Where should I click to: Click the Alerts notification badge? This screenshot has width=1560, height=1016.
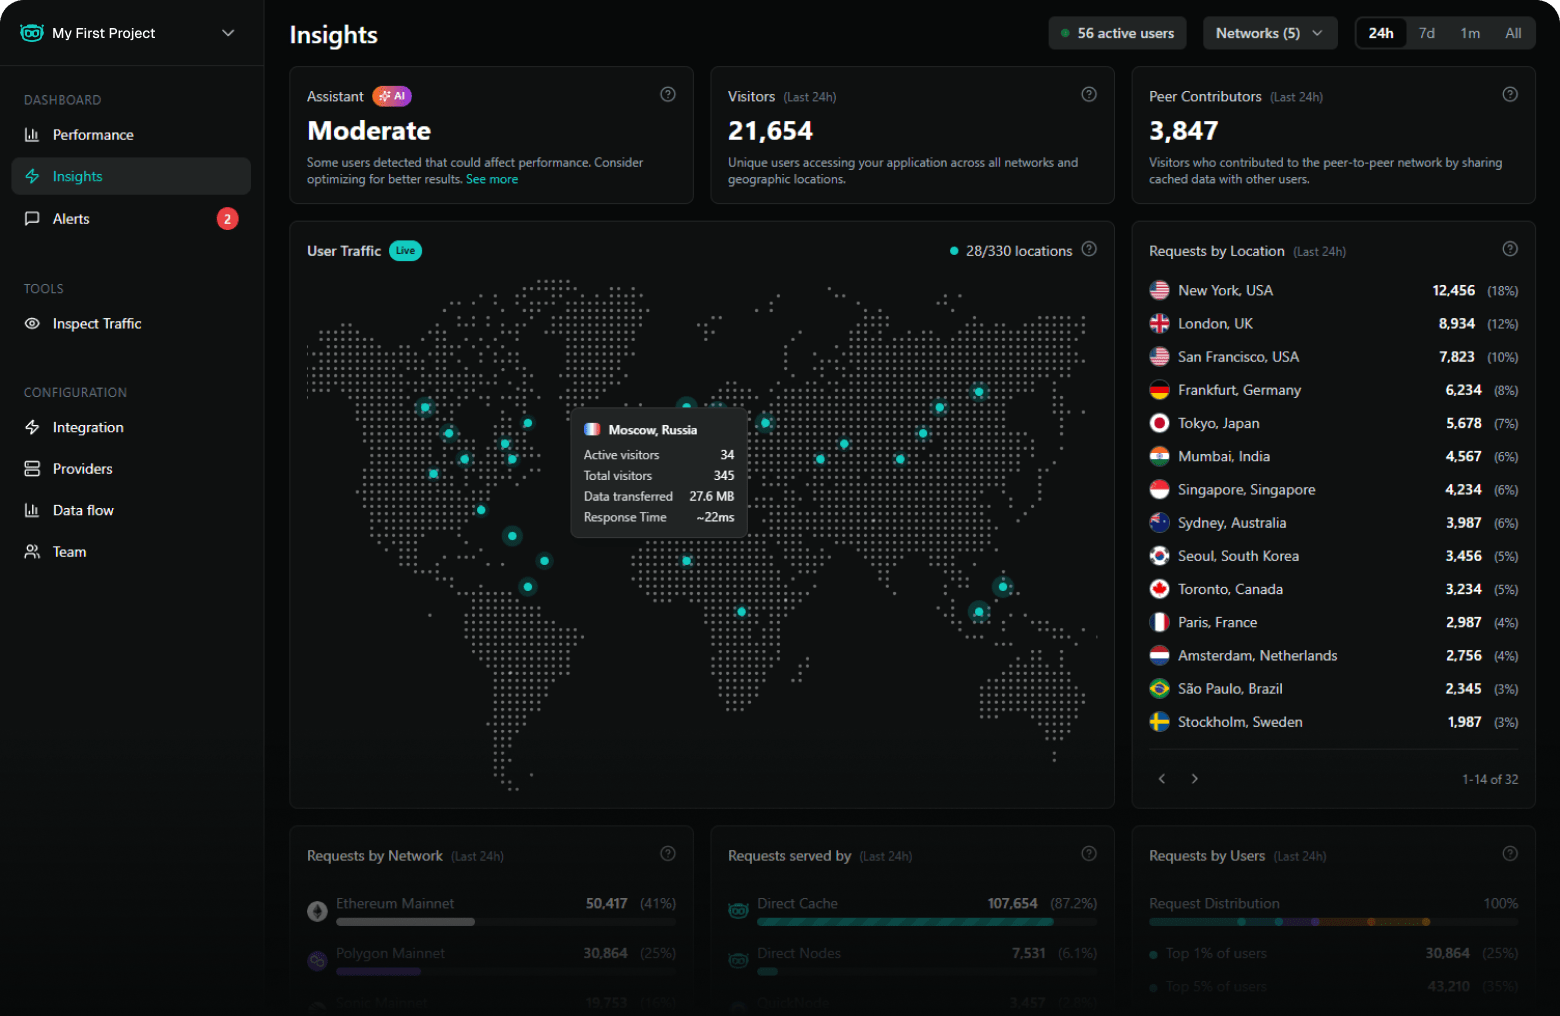point(228,218)
